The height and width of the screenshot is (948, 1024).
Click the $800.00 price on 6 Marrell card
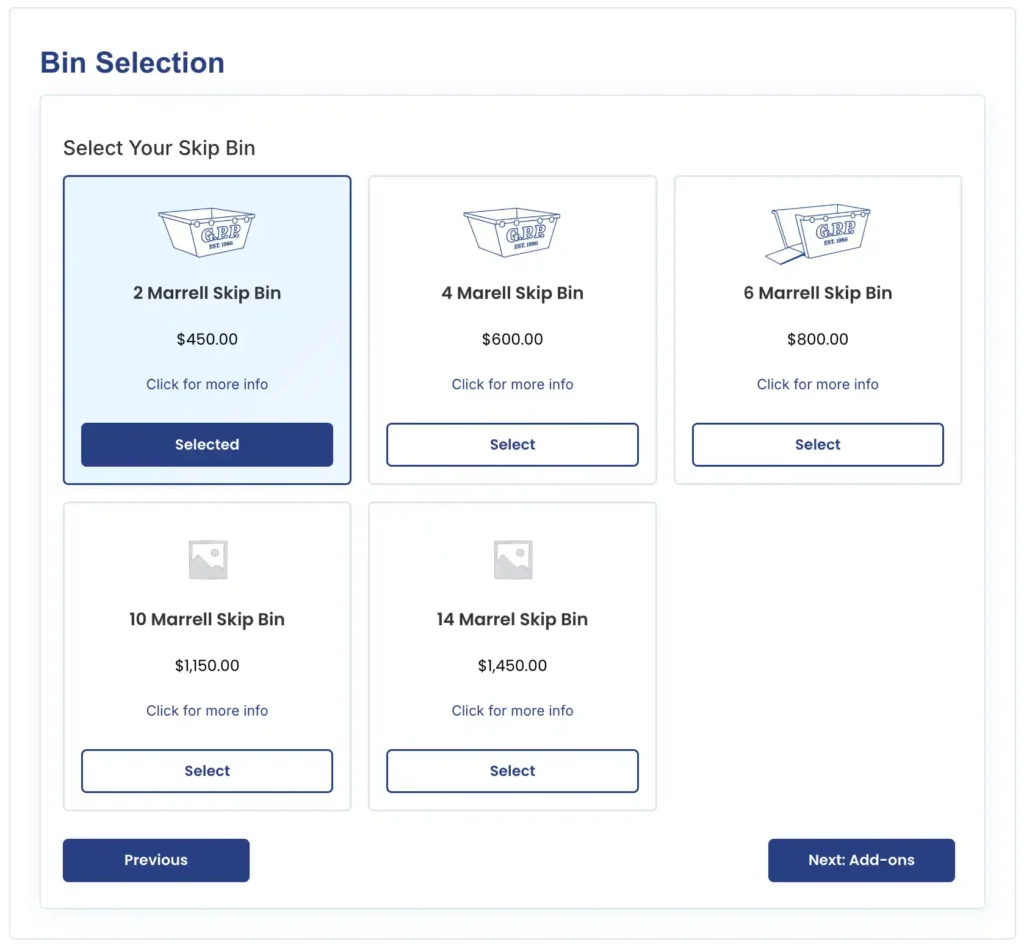pos(818,340)
